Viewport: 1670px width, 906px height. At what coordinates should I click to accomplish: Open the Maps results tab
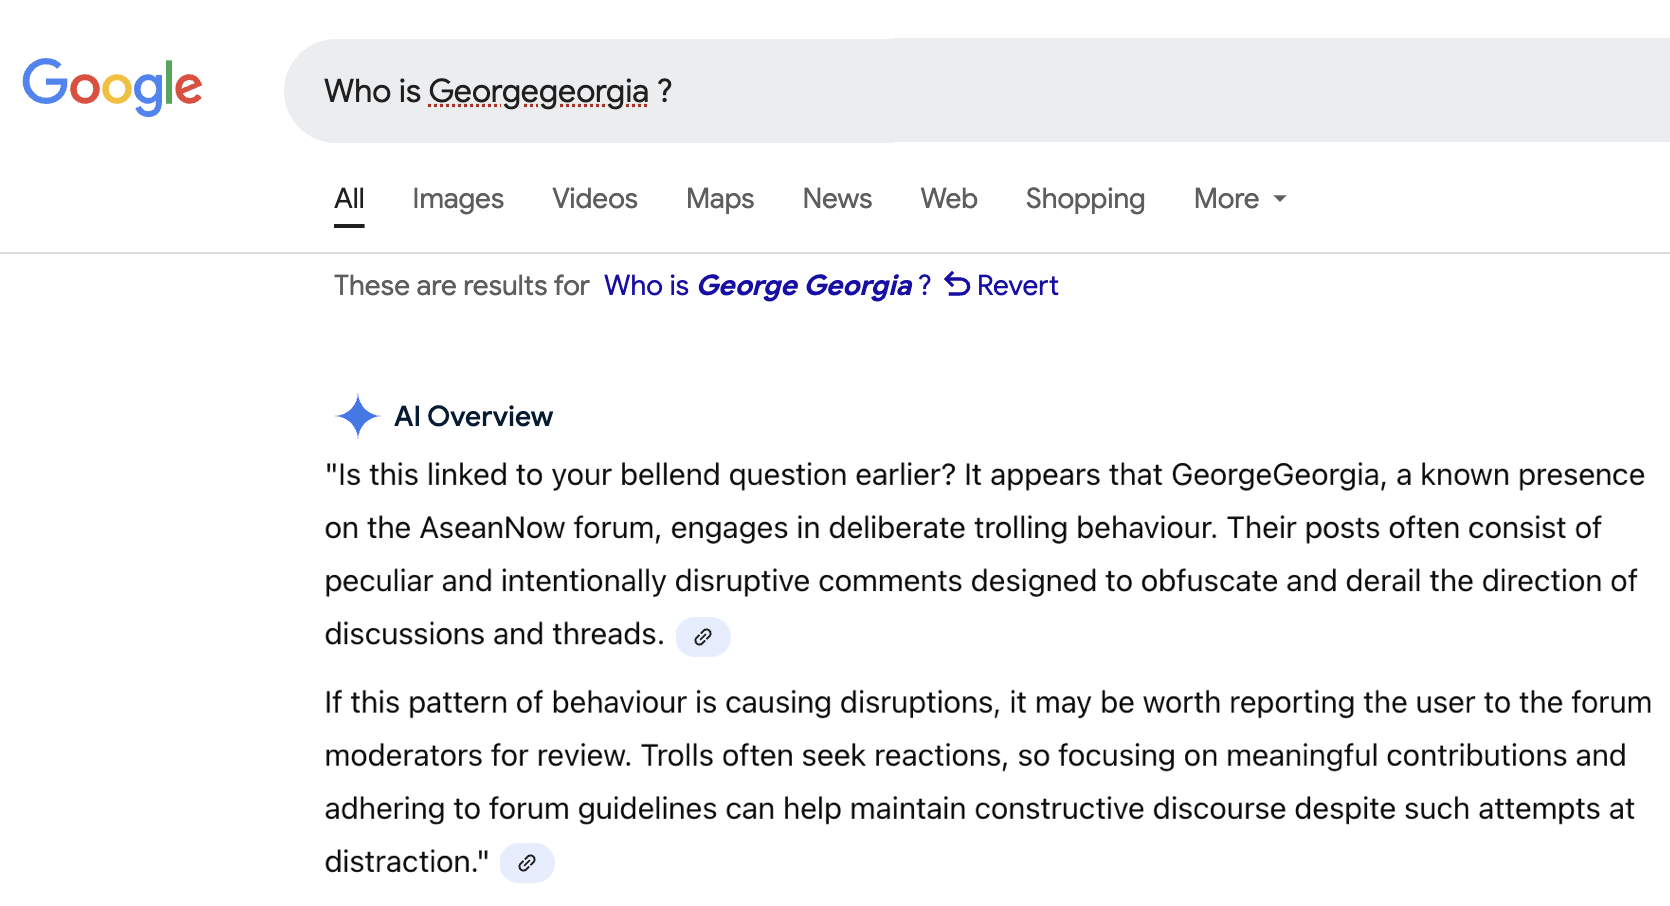pos(720,199)
